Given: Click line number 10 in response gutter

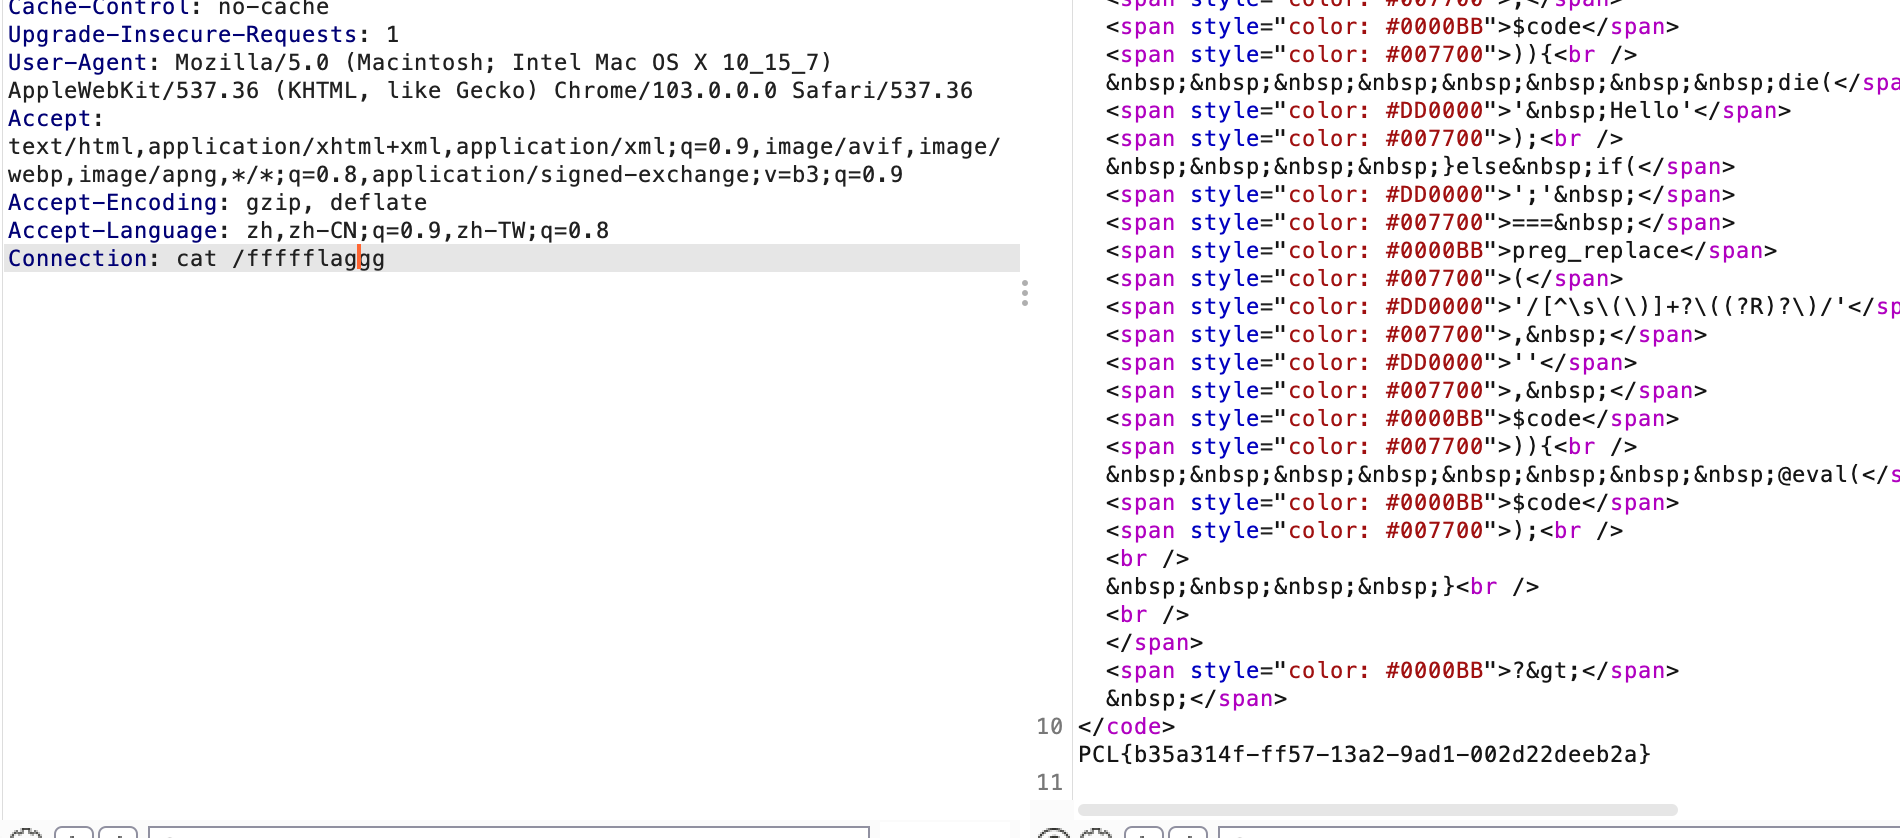Looking at the screenshot, I should coord(1049,727).
